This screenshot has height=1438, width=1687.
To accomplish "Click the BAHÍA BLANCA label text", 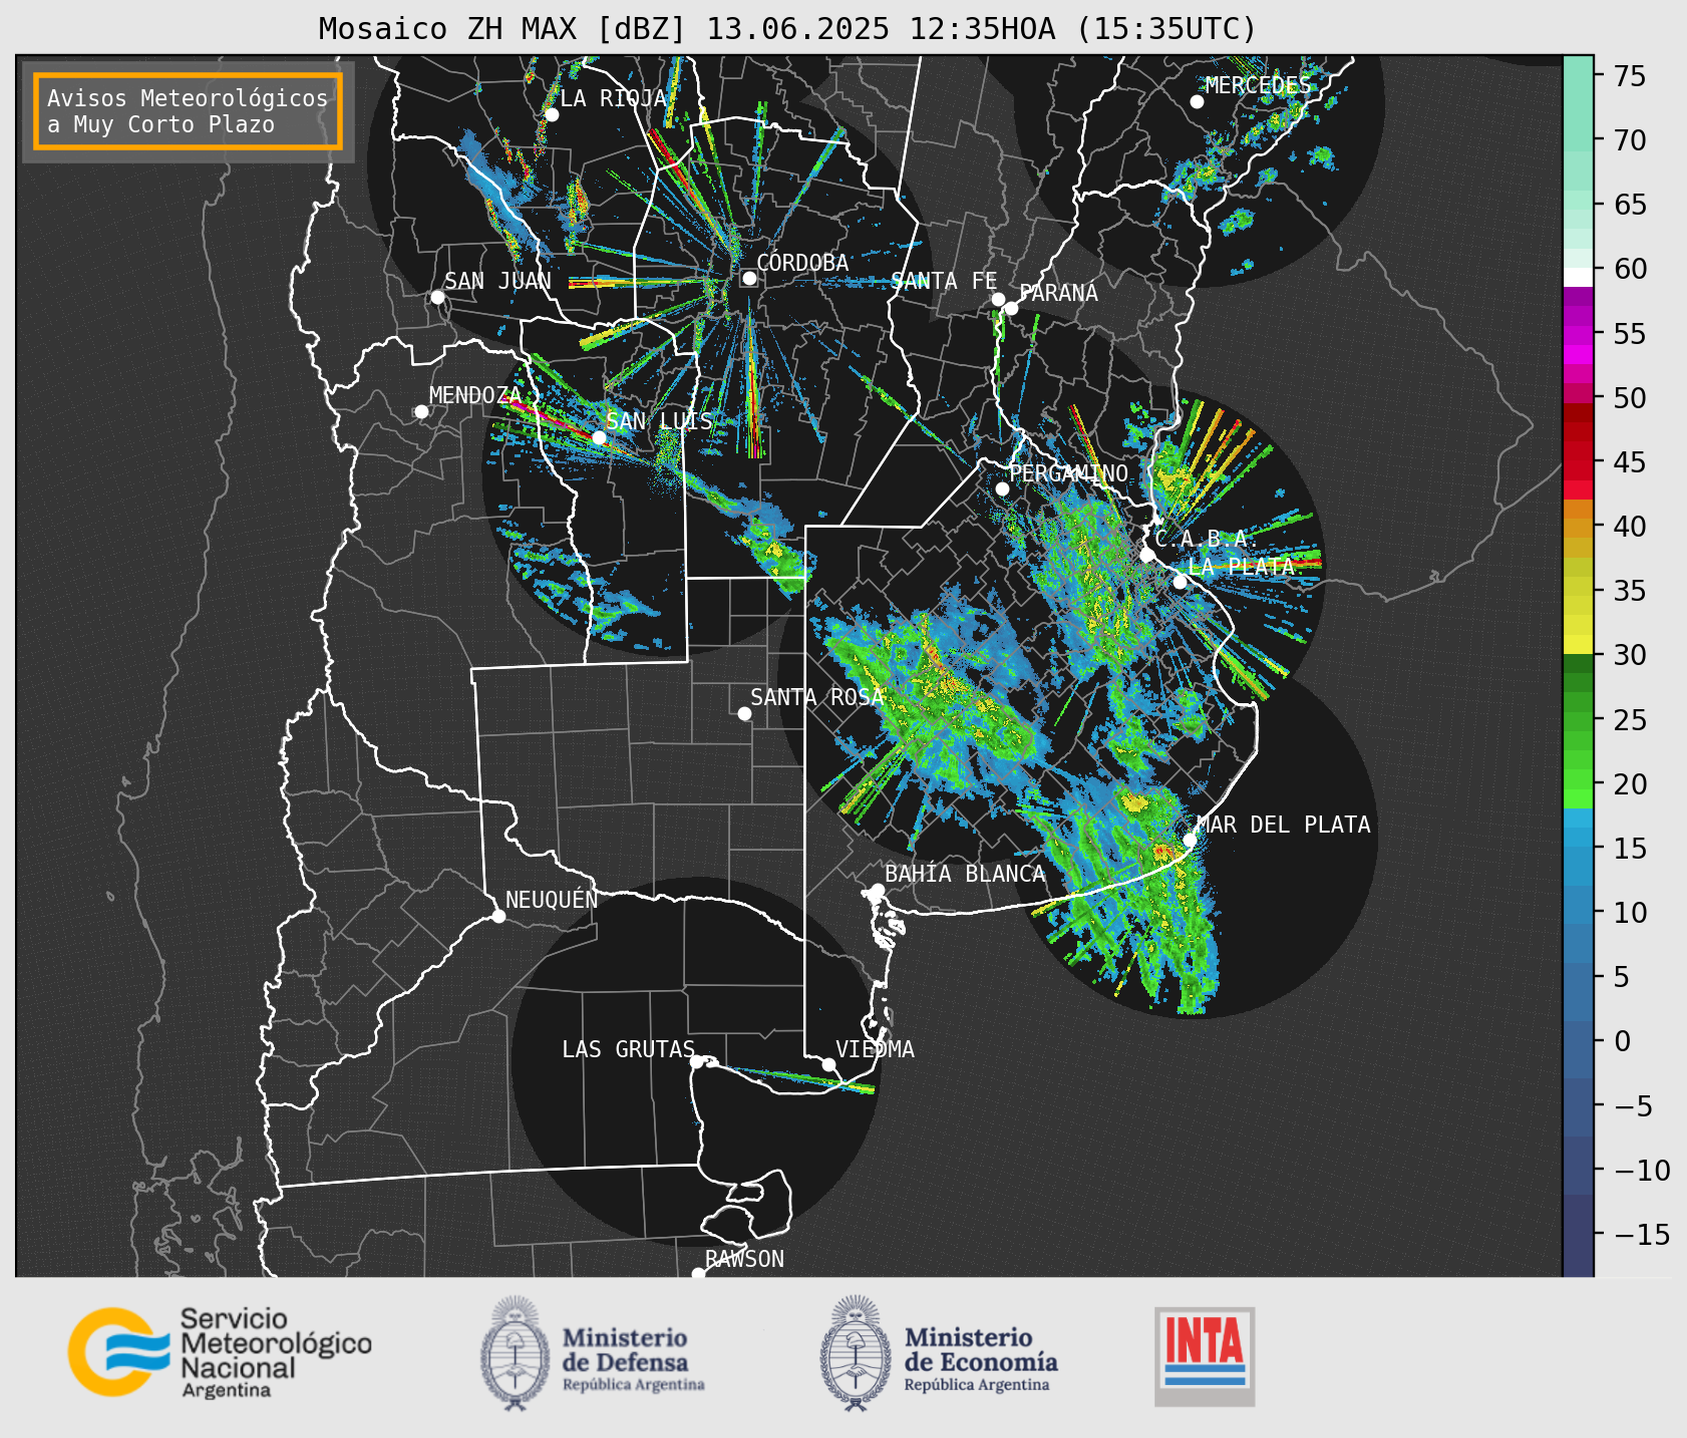I will pos(965,874).
